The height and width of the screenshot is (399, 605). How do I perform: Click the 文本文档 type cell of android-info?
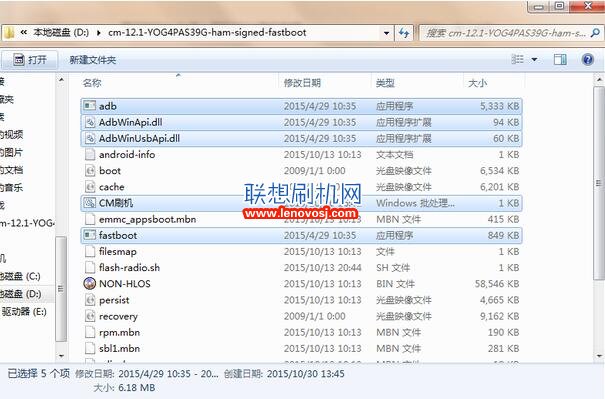click(394, 155)
